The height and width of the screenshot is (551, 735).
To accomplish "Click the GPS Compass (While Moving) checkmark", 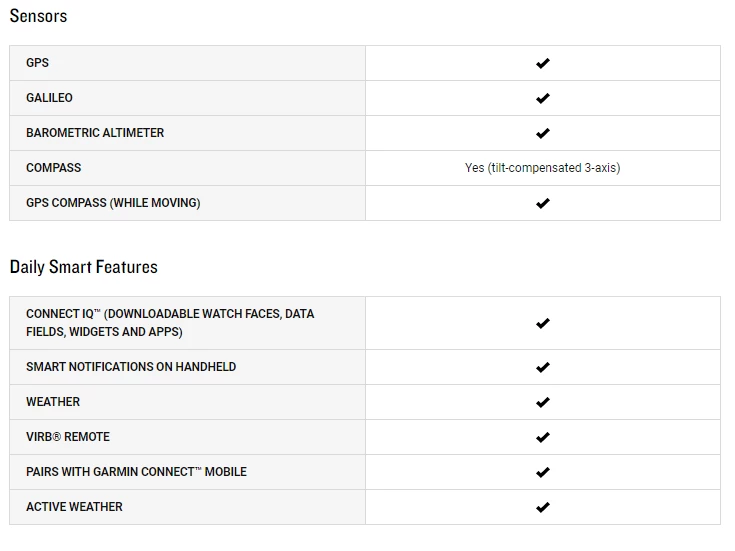I will coord(543,203).
